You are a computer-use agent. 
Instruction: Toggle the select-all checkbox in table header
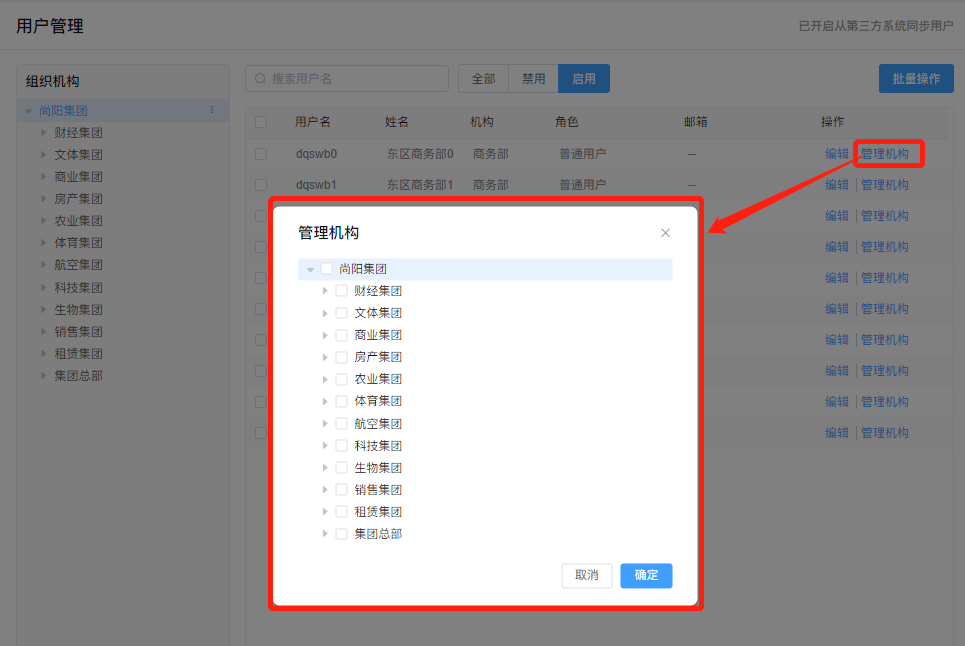click(x=261, y=122)
